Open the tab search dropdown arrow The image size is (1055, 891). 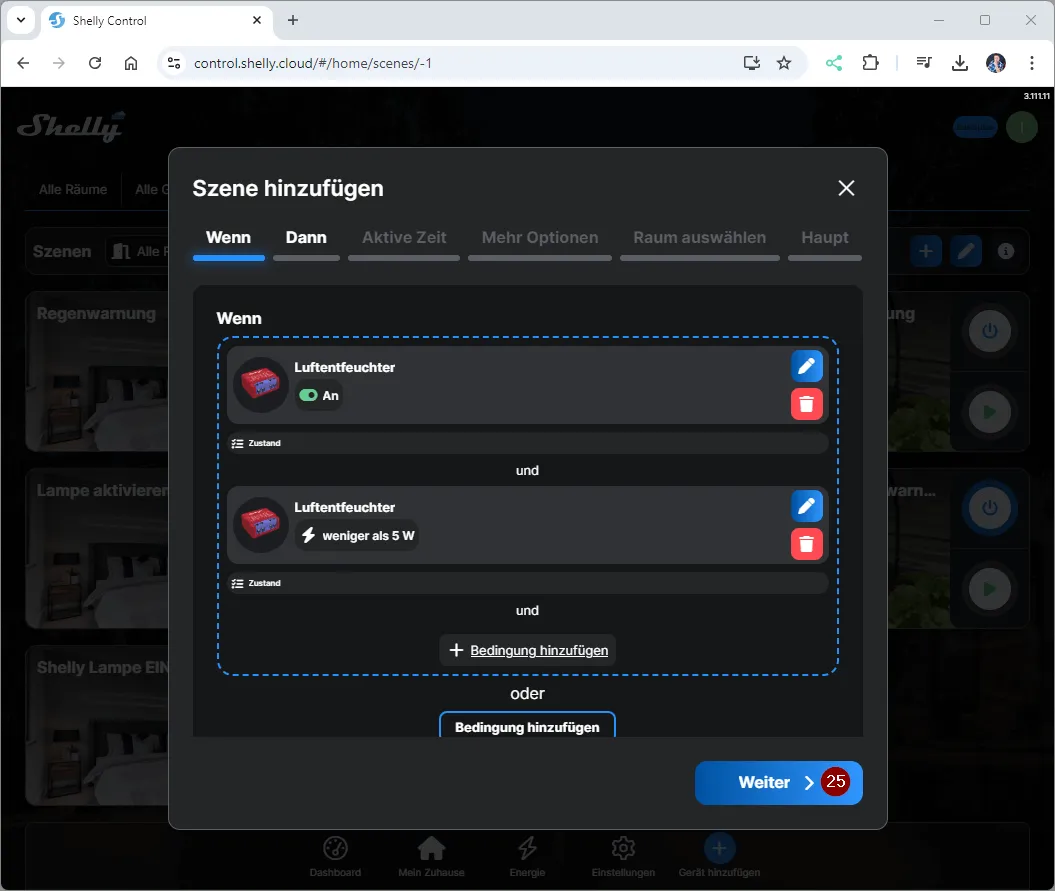(21, 20)
